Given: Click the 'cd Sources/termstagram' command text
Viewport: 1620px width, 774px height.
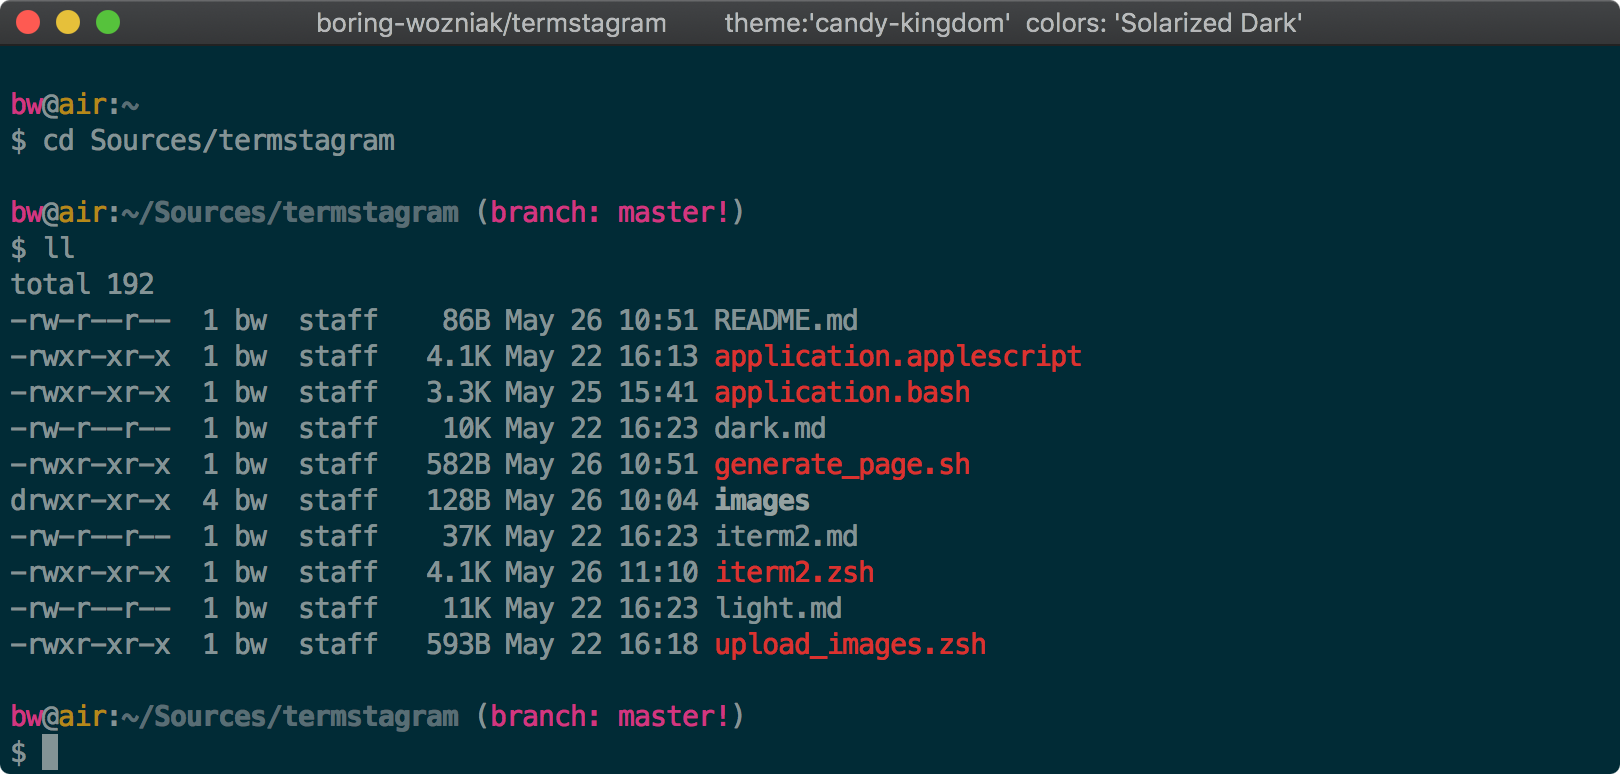Looking at the screenshot, I should 218,140.
